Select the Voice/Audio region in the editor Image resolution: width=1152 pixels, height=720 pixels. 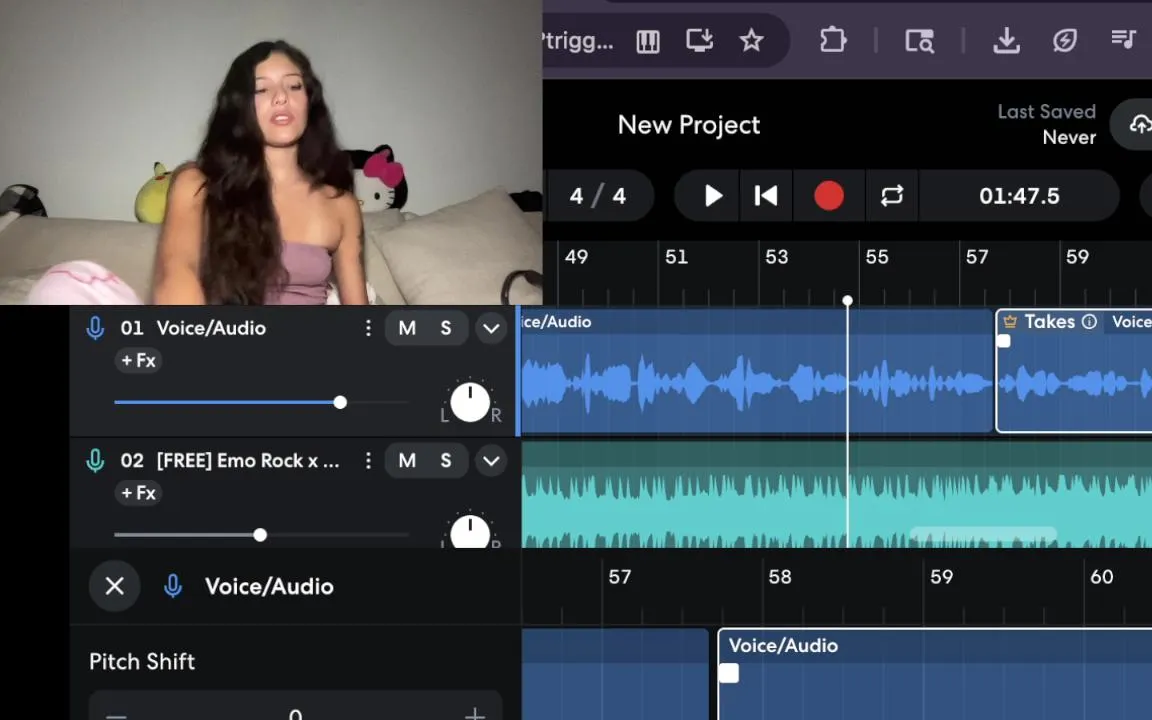935,674
